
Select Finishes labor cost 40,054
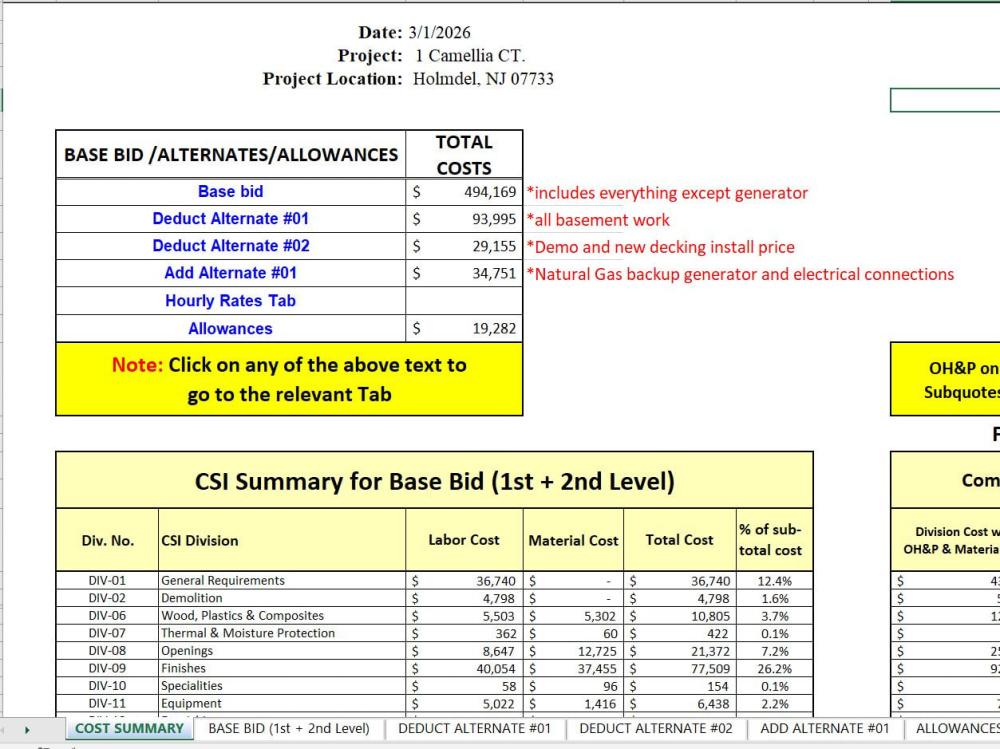pos(464,669)
